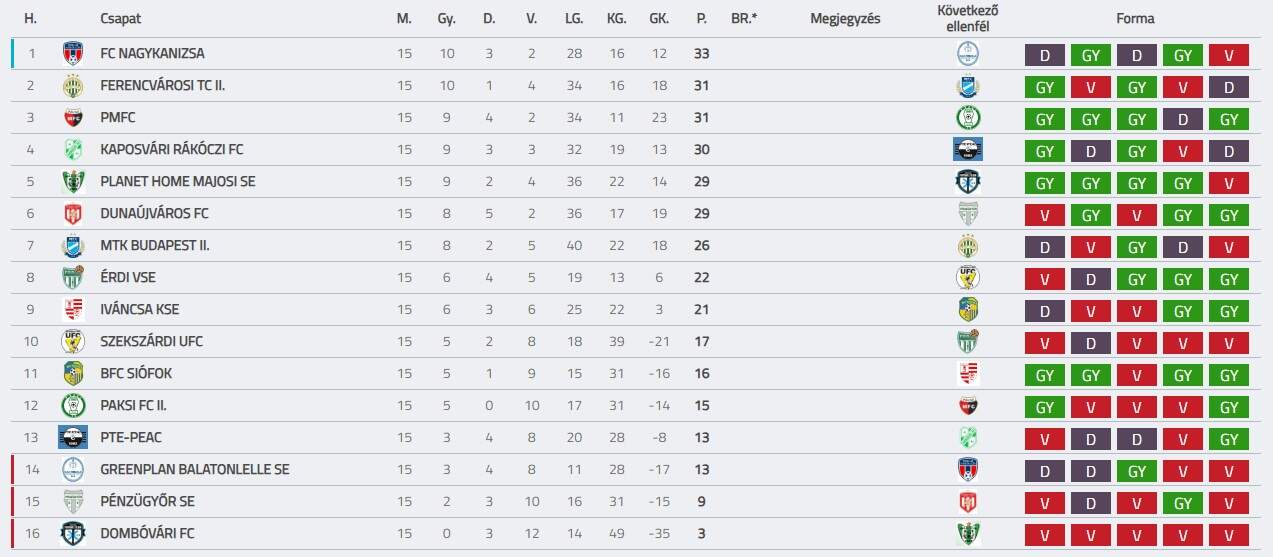Click the Ferencvárosi TC II. team crest
1273x557 pixels.
[x=72, y=86]
